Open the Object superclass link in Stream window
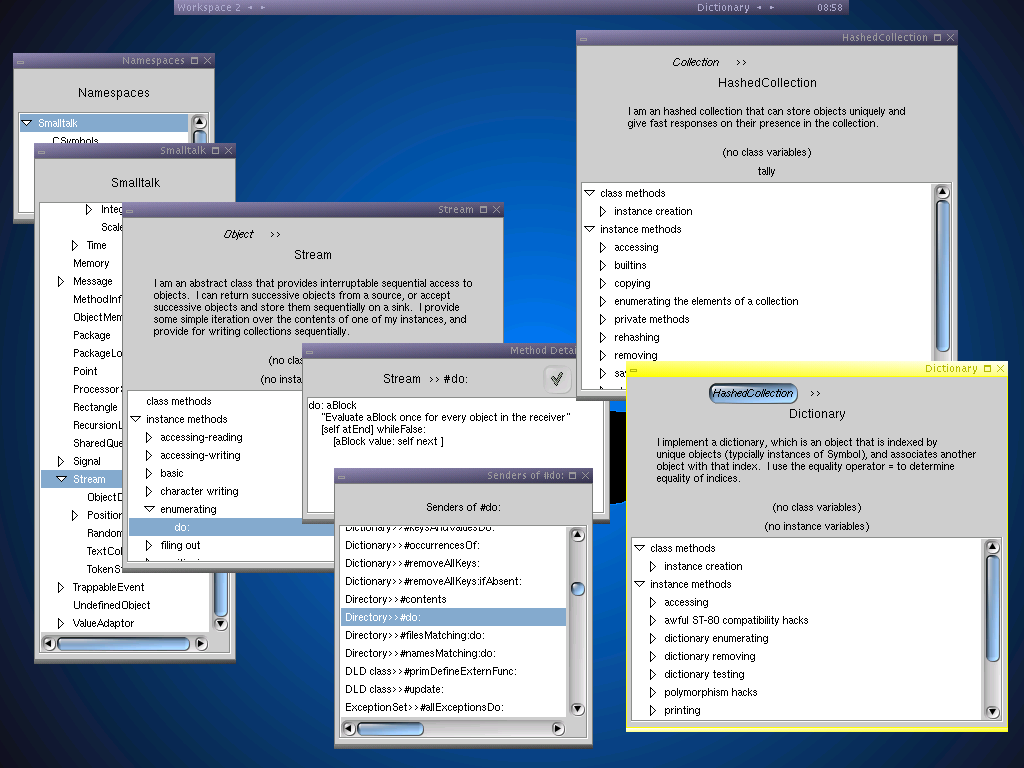 (238, 234)
